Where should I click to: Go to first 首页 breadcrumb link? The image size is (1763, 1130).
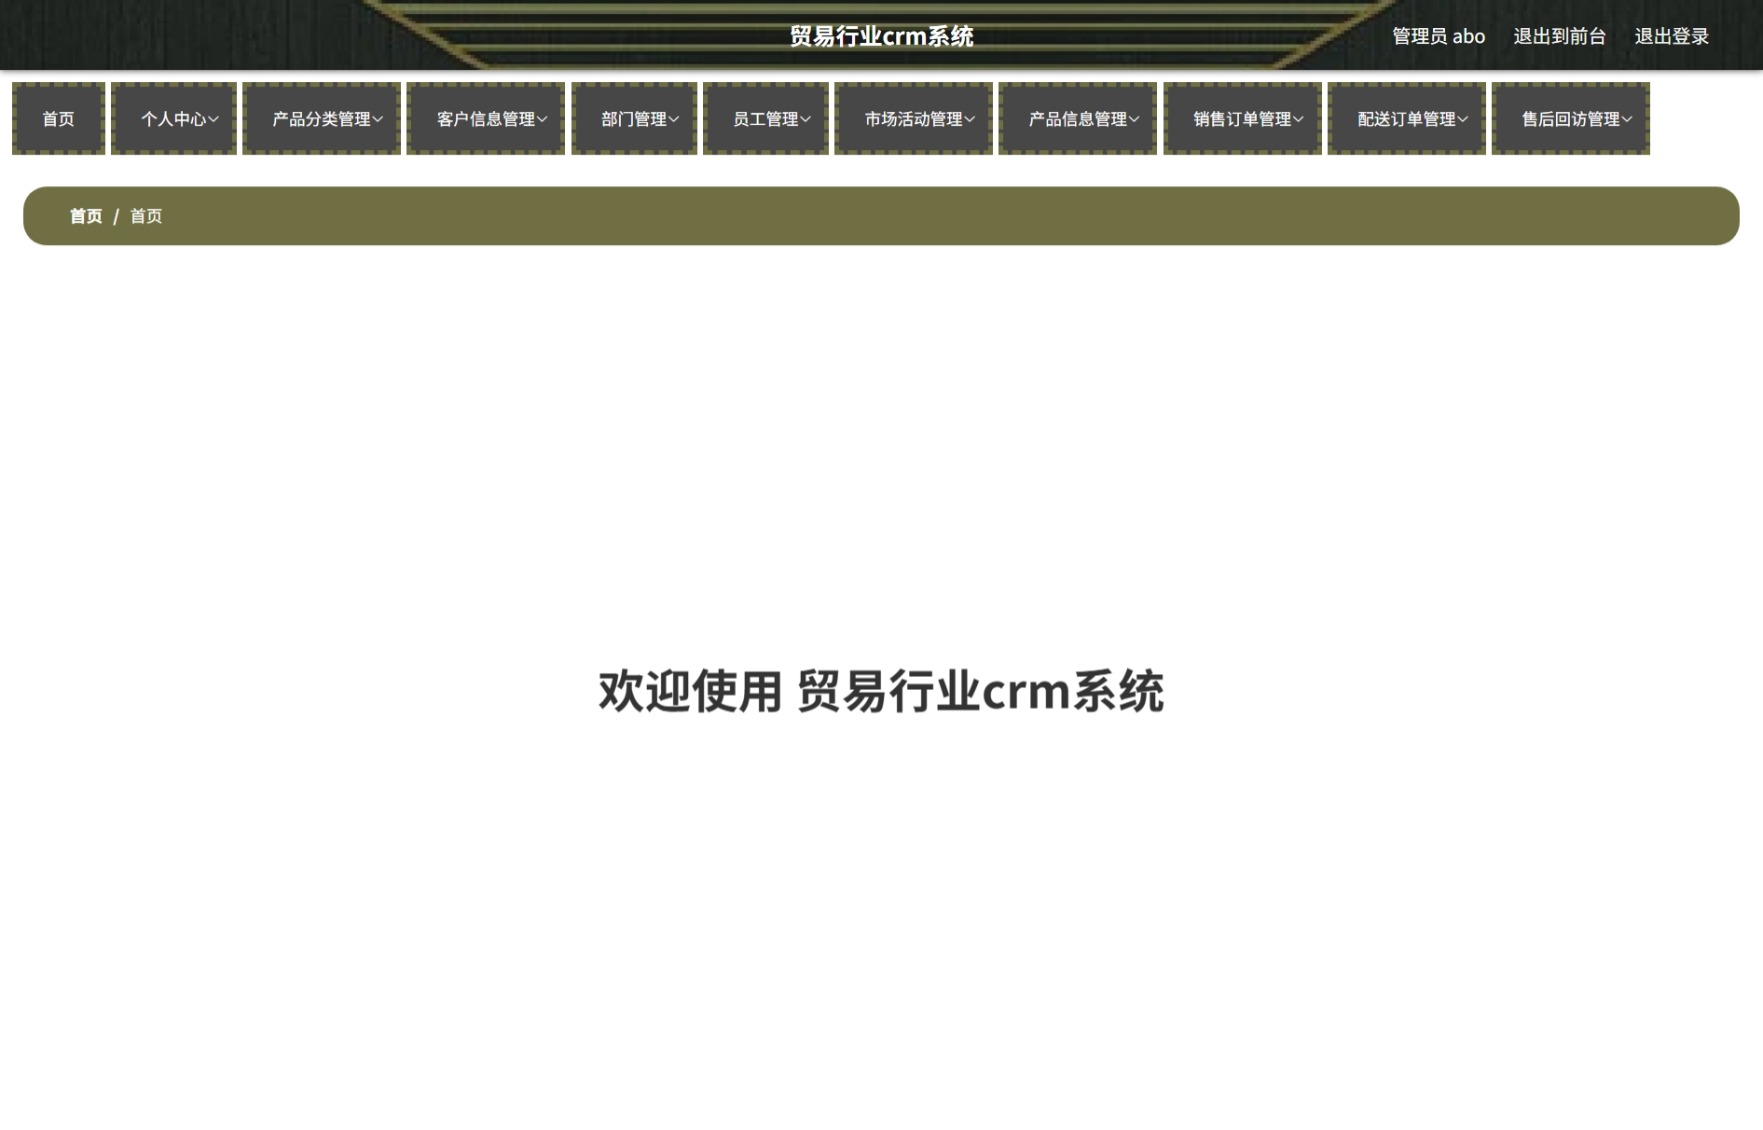pos(86,216)
